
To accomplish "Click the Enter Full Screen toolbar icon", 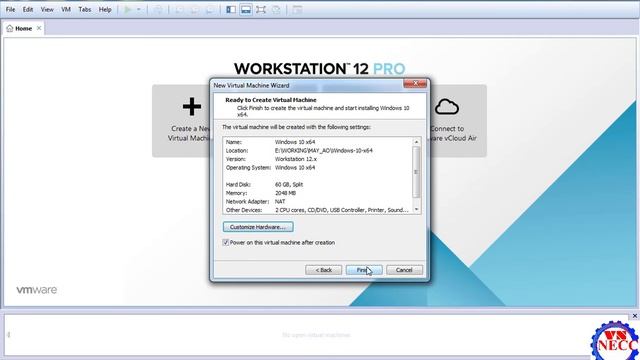I will [x=261, y=9].
